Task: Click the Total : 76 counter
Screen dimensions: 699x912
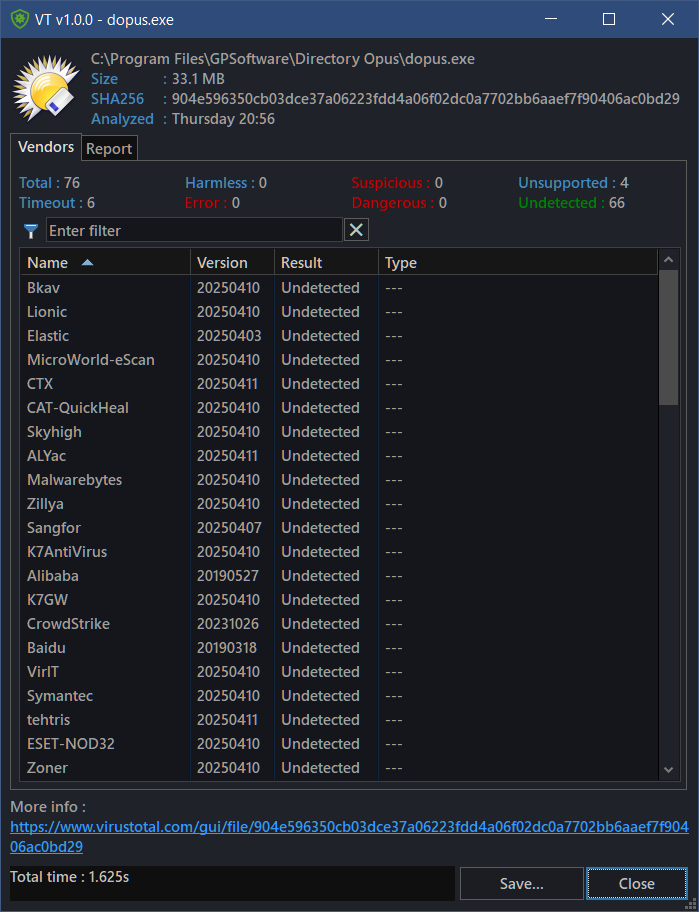Action: coord(49,183)
